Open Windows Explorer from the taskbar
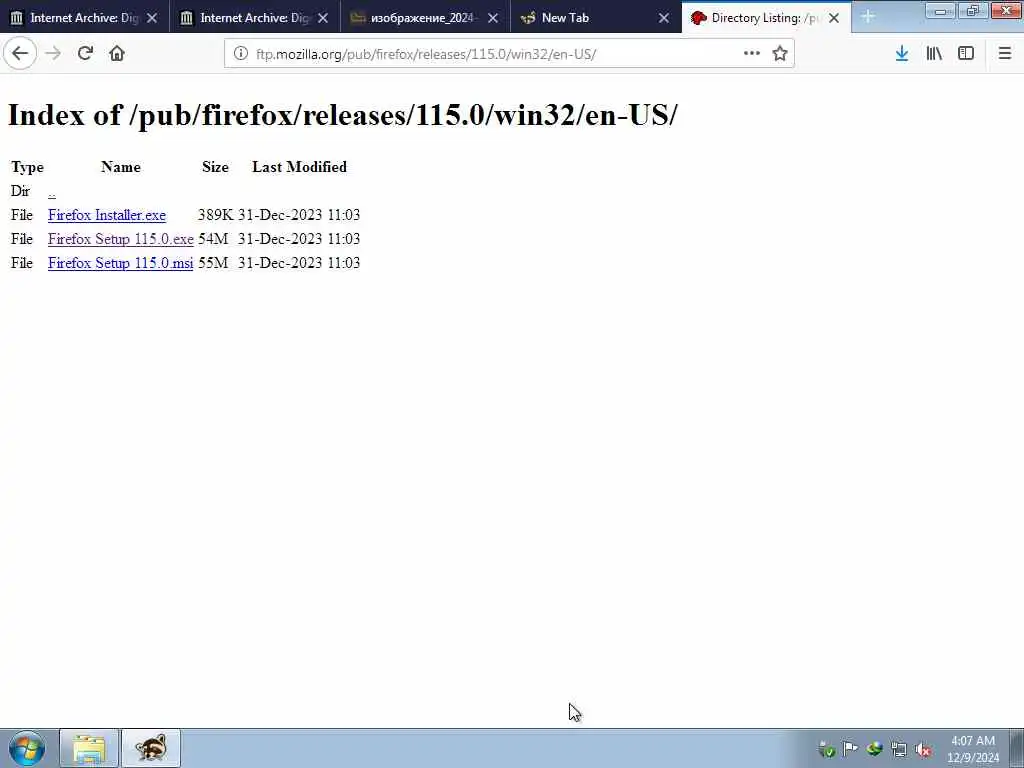Screen dimensions: 1024x768 [x=89, y=748]
